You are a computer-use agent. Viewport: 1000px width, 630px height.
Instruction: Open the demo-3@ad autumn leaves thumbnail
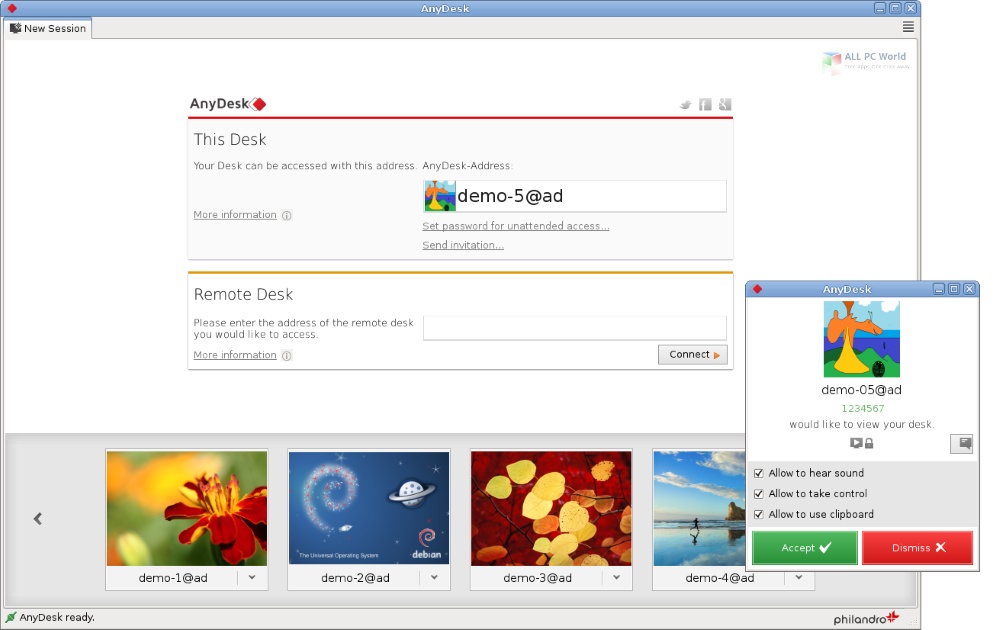coord(552,508)
